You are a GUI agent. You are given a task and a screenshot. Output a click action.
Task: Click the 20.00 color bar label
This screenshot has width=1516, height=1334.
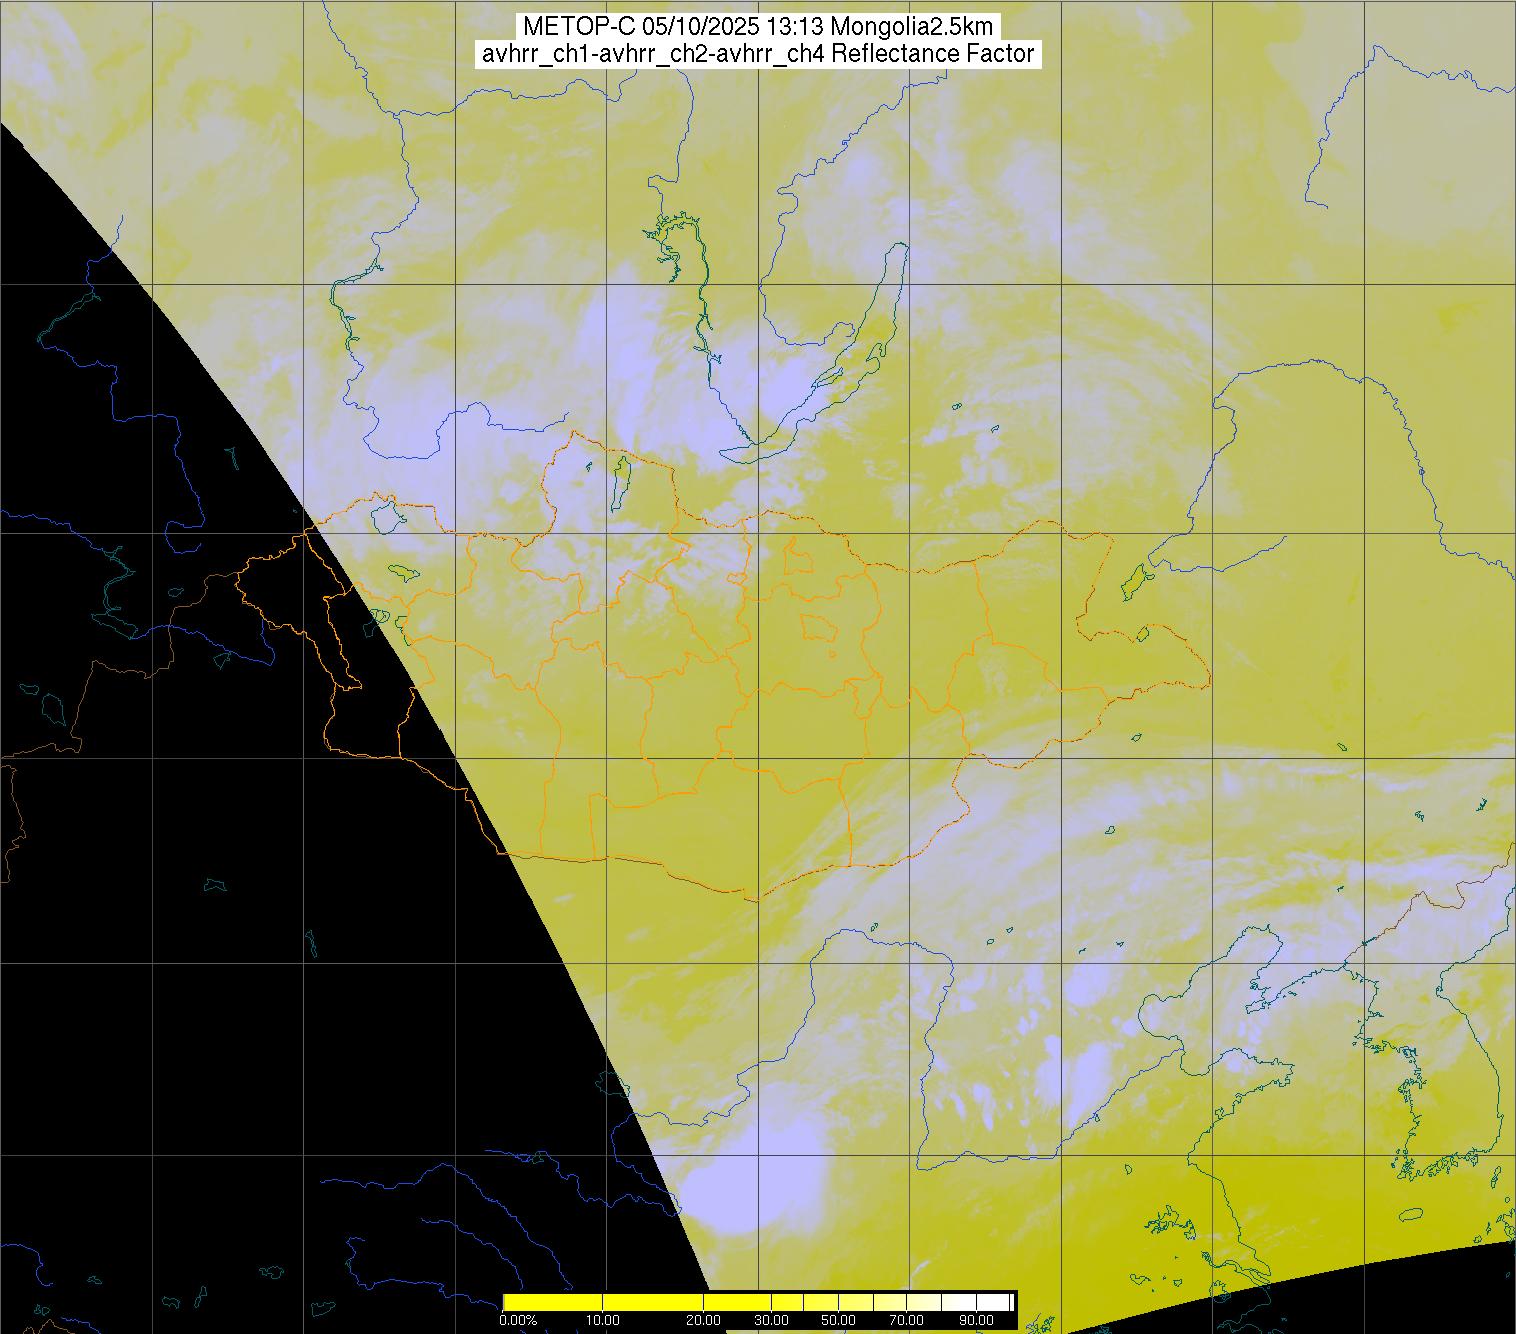click(x=704, y=1321)
